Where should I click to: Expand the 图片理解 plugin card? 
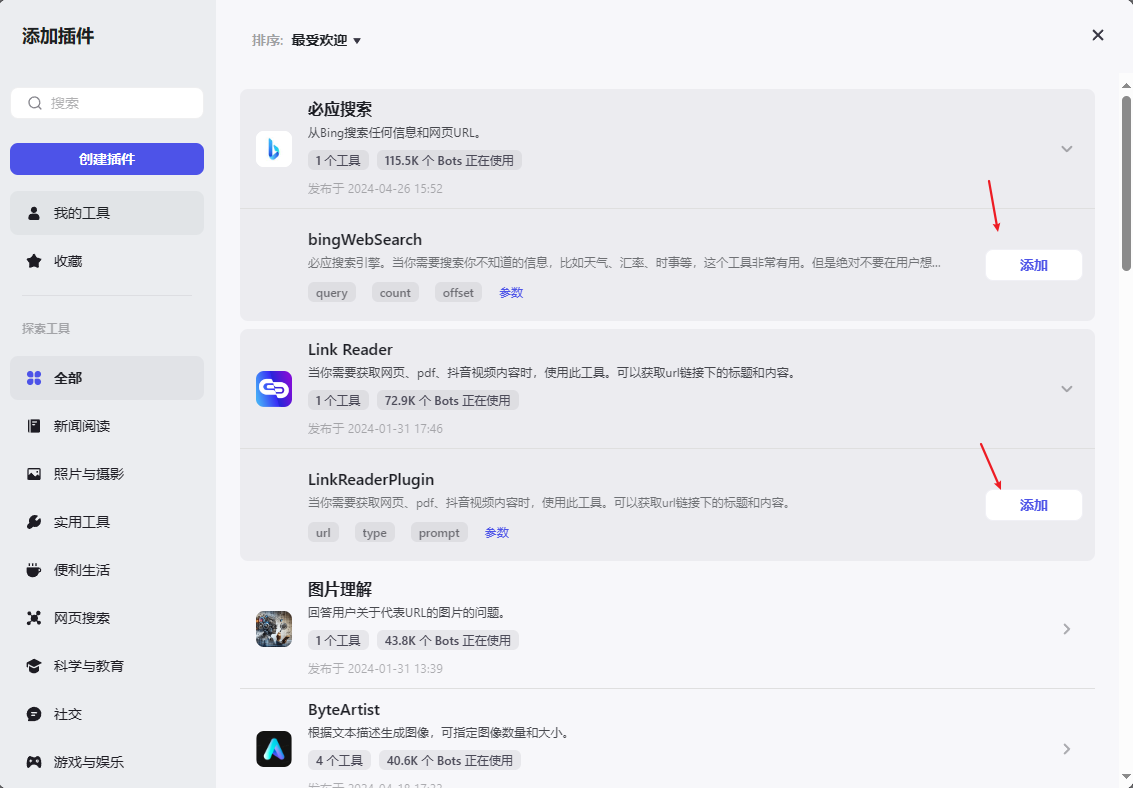point(1067,629)
